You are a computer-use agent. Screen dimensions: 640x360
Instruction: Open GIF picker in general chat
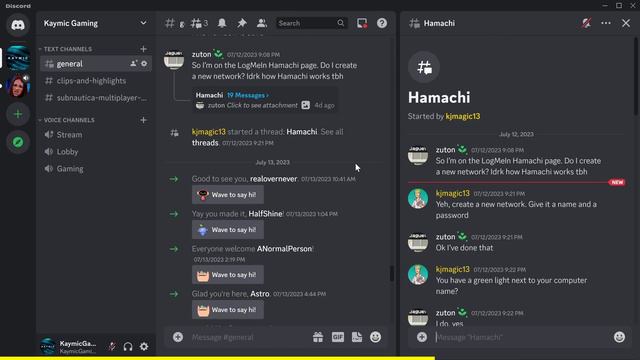[338, 337]
